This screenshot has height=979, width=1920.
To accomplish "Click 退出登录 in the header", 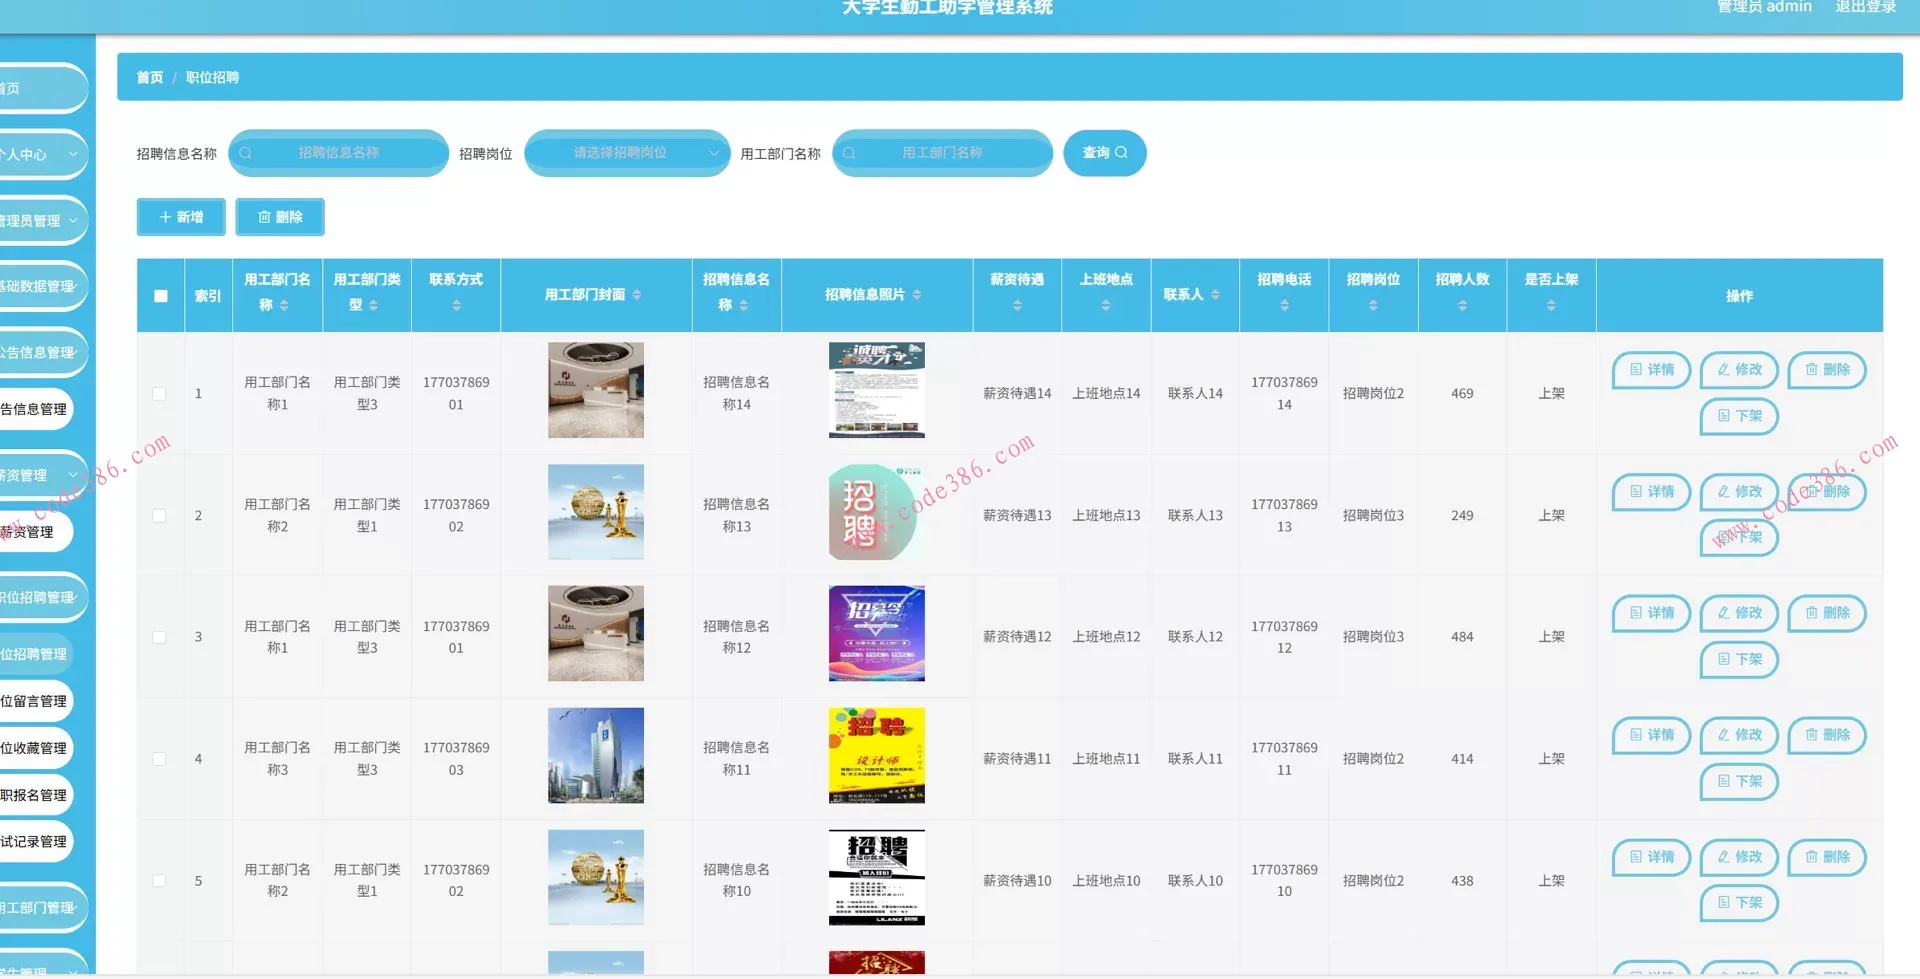I will (1865, 7).
